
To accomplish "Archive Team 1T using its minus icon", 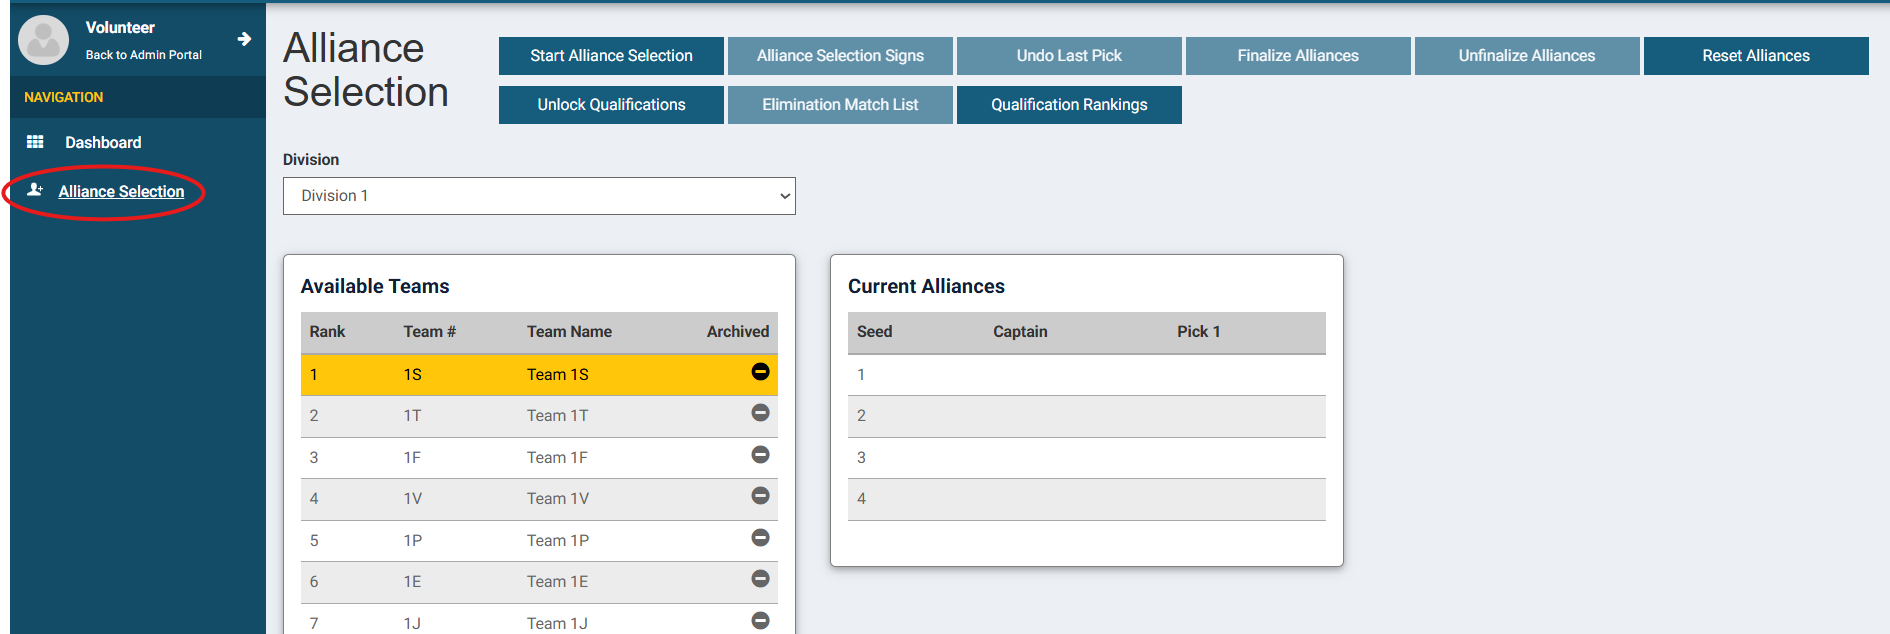I will click(760, 413).
